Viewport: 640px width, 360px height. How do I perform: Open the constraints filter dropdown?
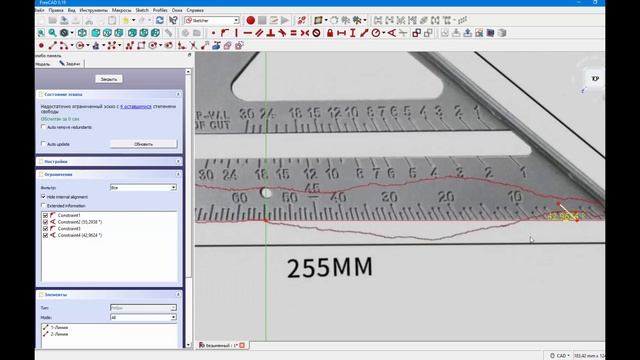pyautogui.click(x=143, y=187)
